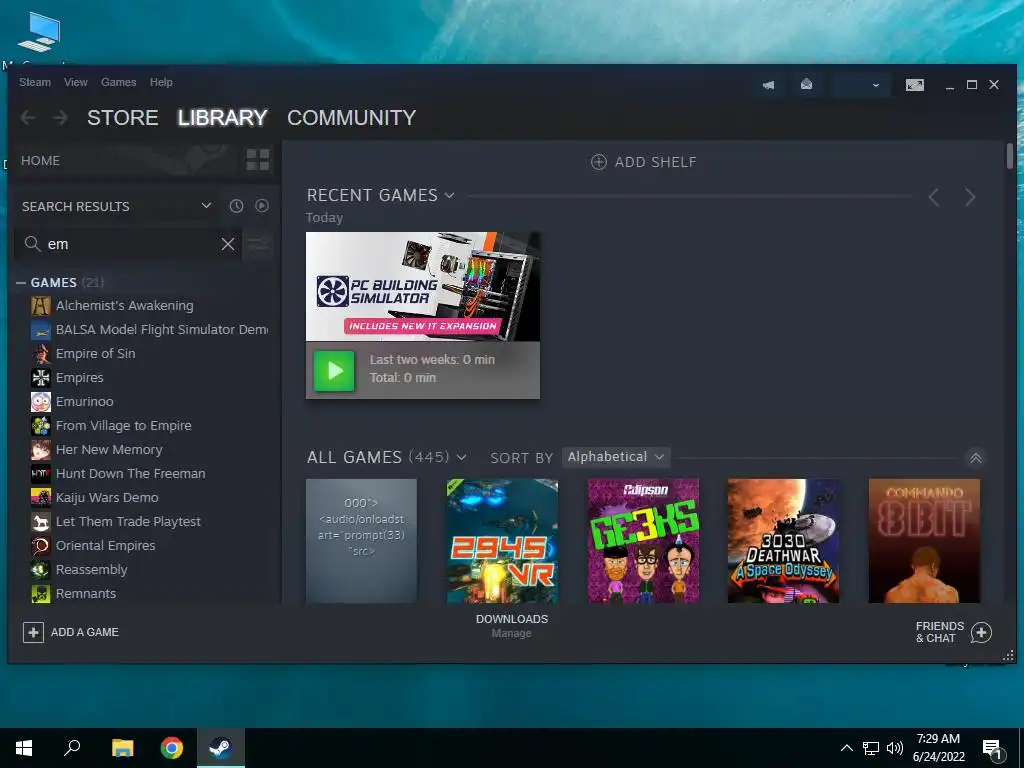Image resolution: width=1024 pixels, height=768 pixels.
Task: Open the placeholder game tile with audio text
Action: (361, 541)
